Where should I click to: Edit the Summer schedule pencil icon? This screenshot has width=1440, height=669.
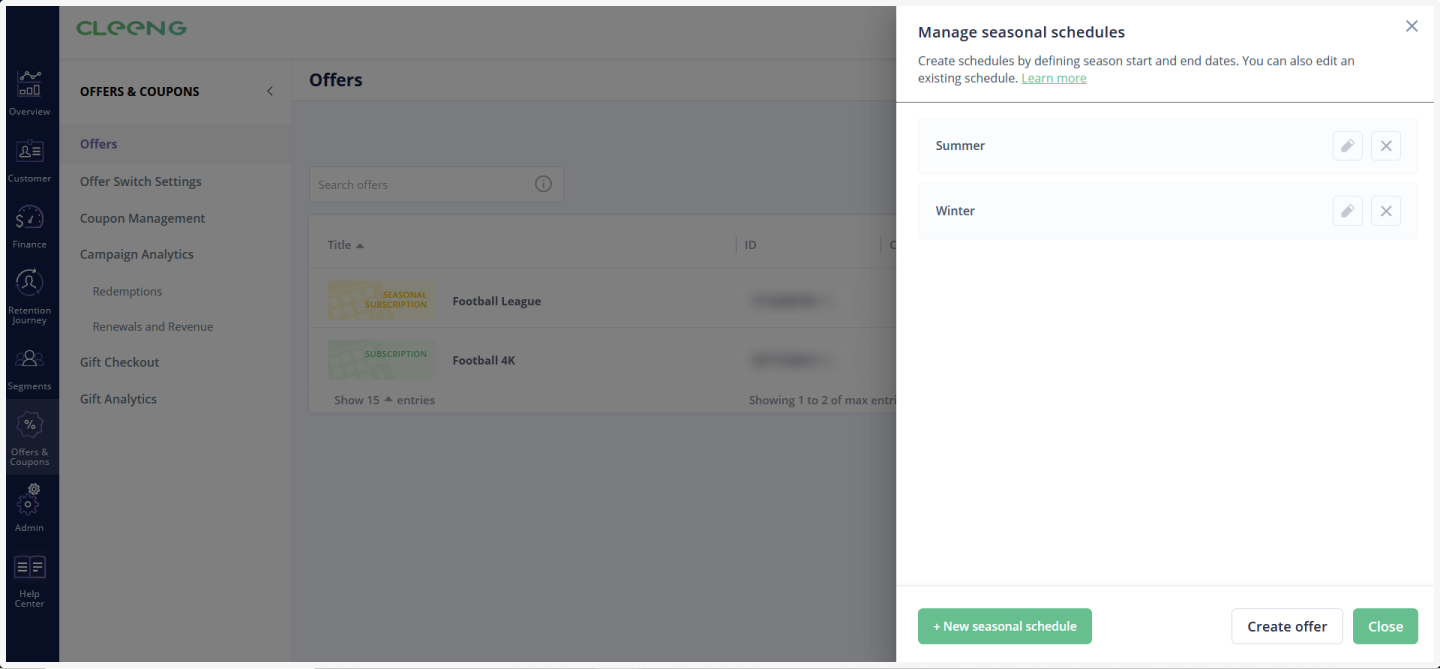[1348, 146]
